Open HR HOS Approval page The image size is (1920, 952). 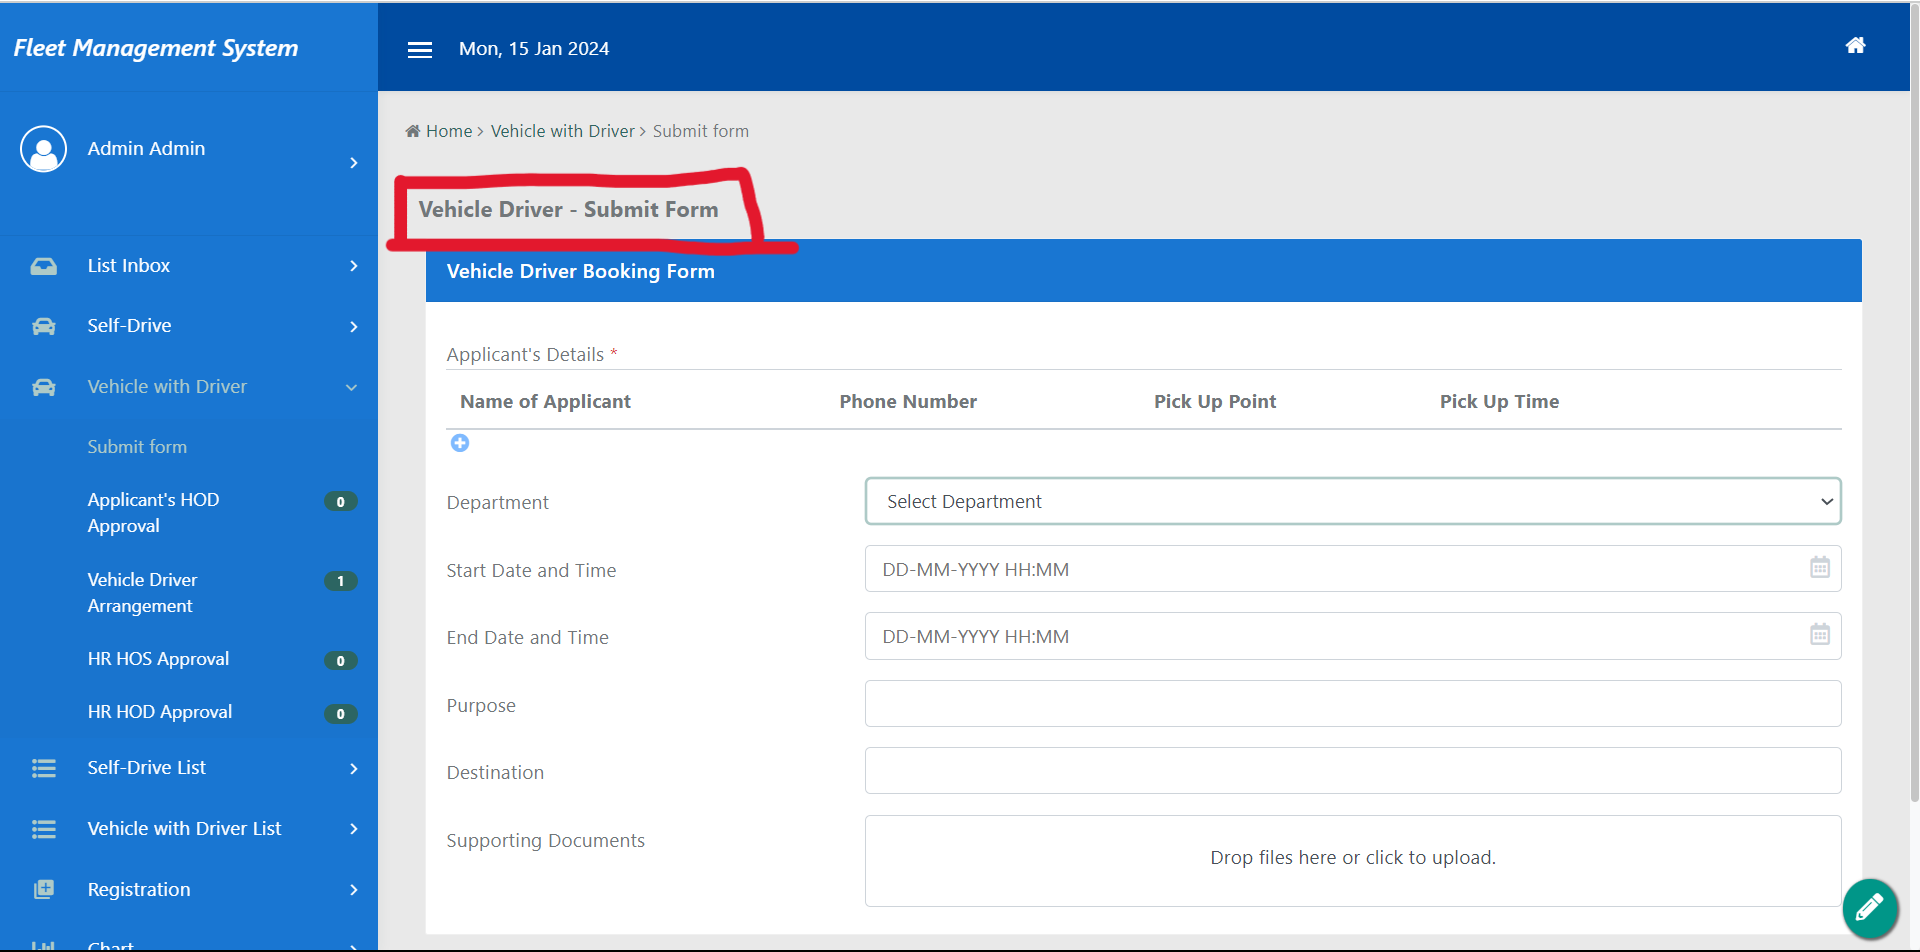click(158, 659)
